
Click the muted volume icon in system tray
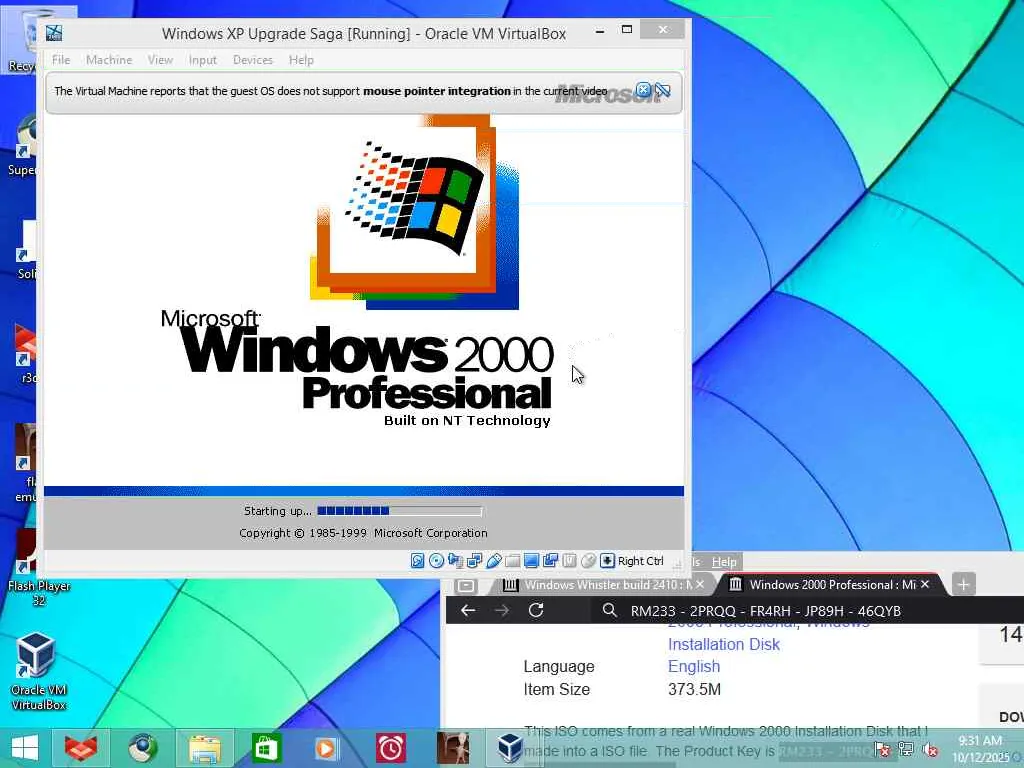click(x=931, y=750)
